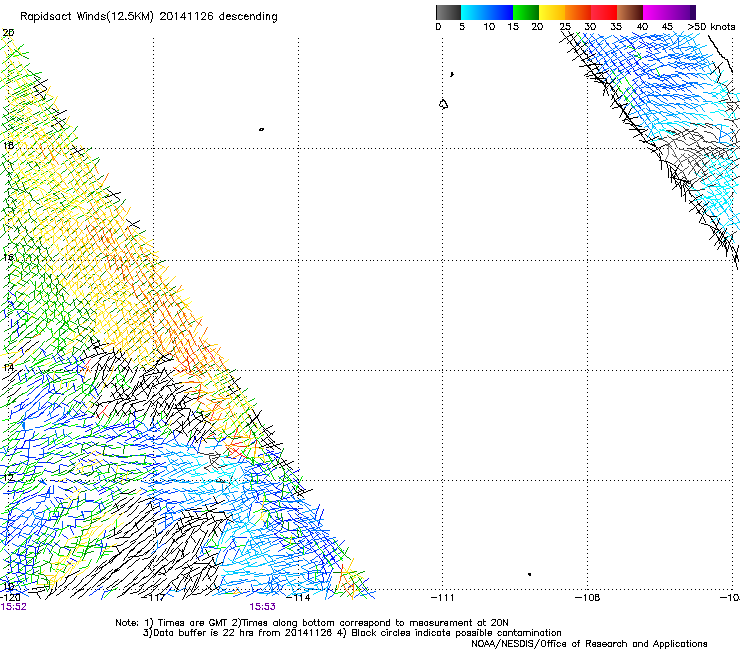Click the longitude label '-120'
Image resolution: width=740 pixels, height=650 pixels.
point(10,598)
